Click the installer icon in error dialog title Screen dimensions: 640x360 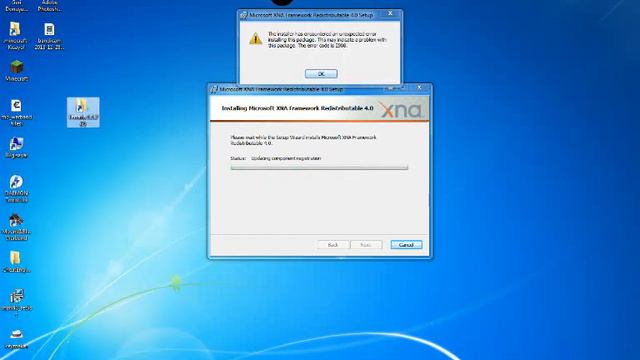click(x=244, y=15)
